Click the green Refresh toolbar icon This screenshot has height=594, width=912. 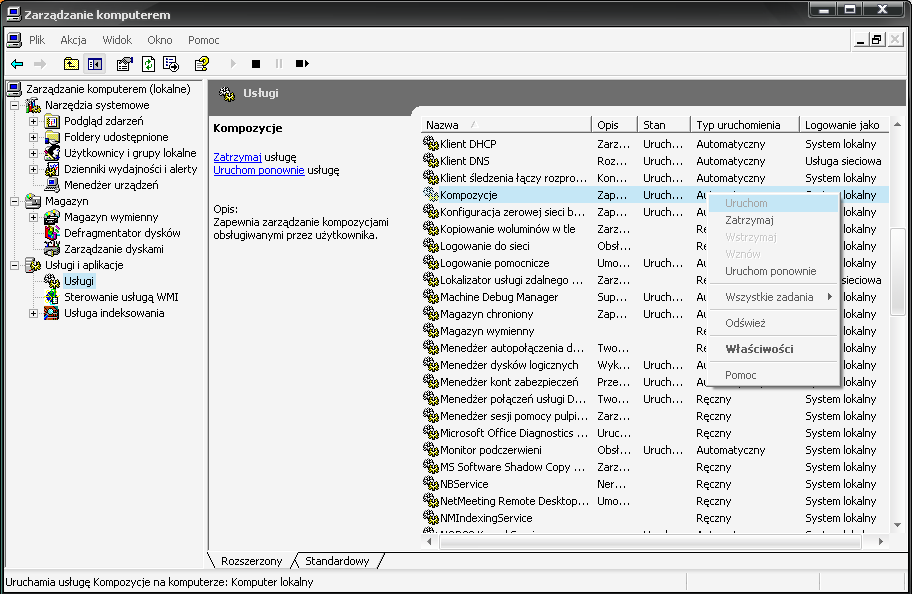click(148, 64)
